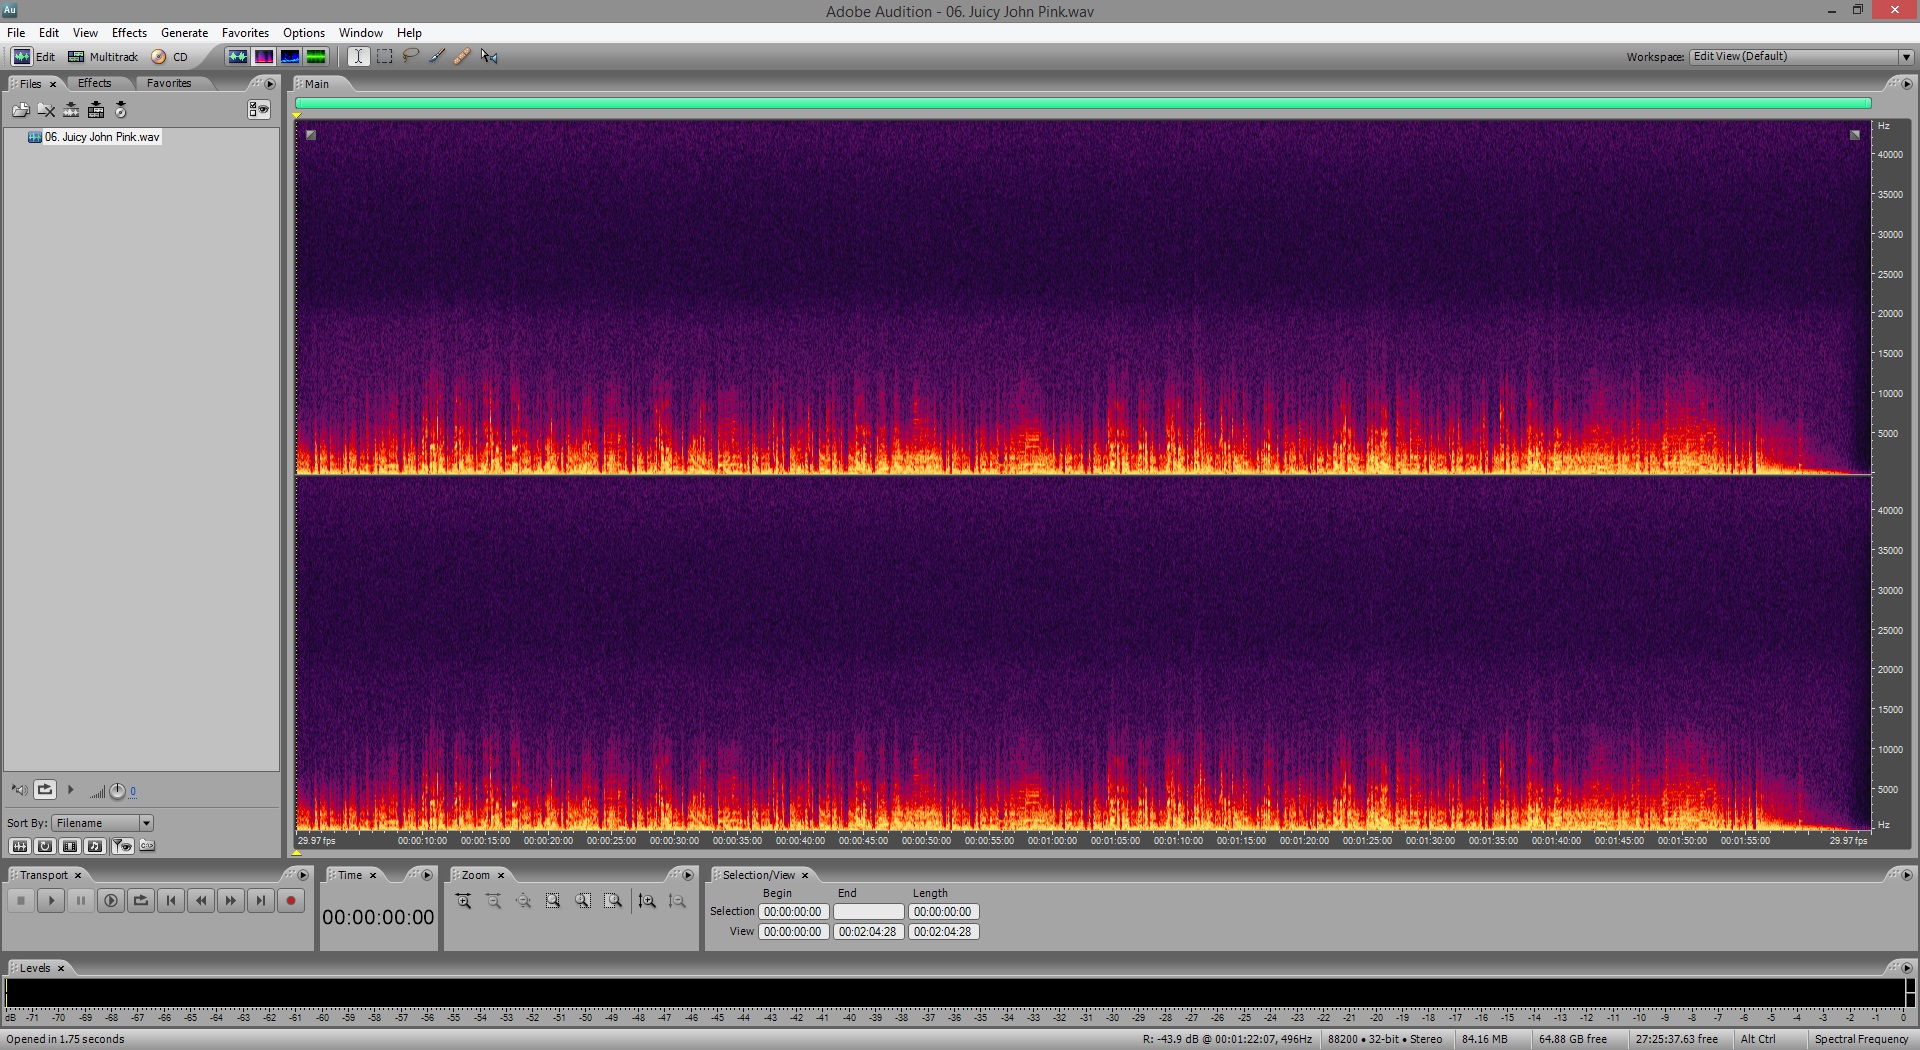Select the Effects Paintbrush tool
Screen dimensions: 1920x1050
(437, 57)
